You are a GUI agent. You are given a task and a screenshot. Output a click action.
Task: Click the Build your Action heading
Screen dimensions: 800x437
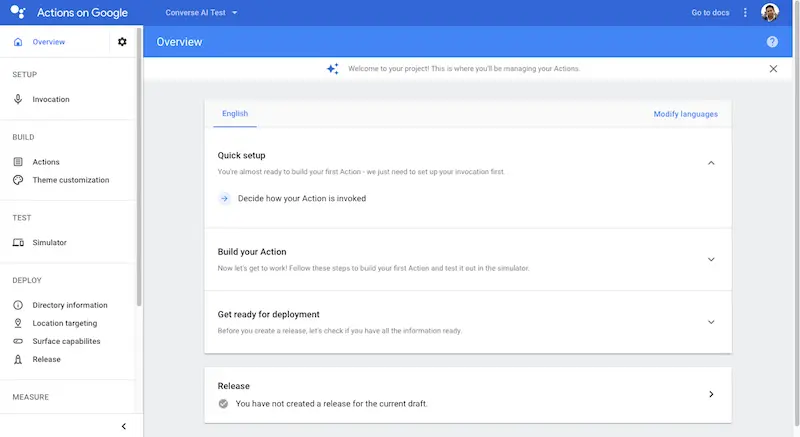pos(252,252)
